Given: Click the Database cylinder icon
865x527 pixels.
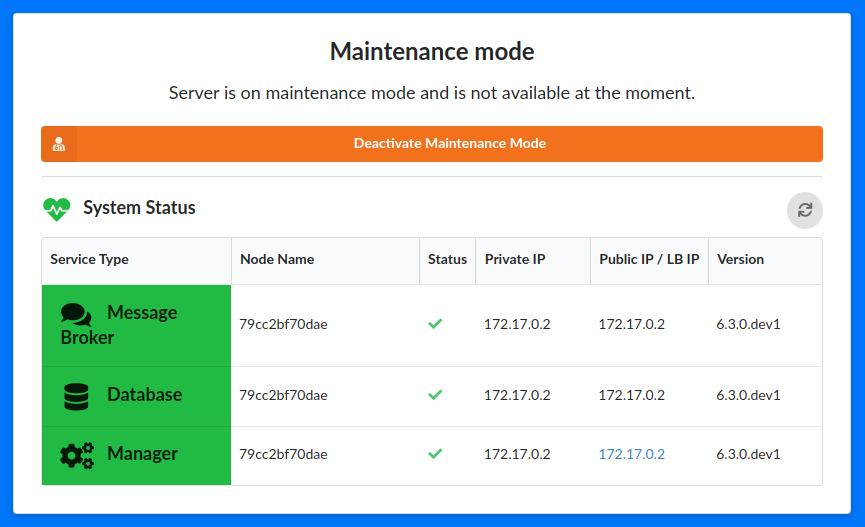Looking at the screenshot, I should point(76,397).
